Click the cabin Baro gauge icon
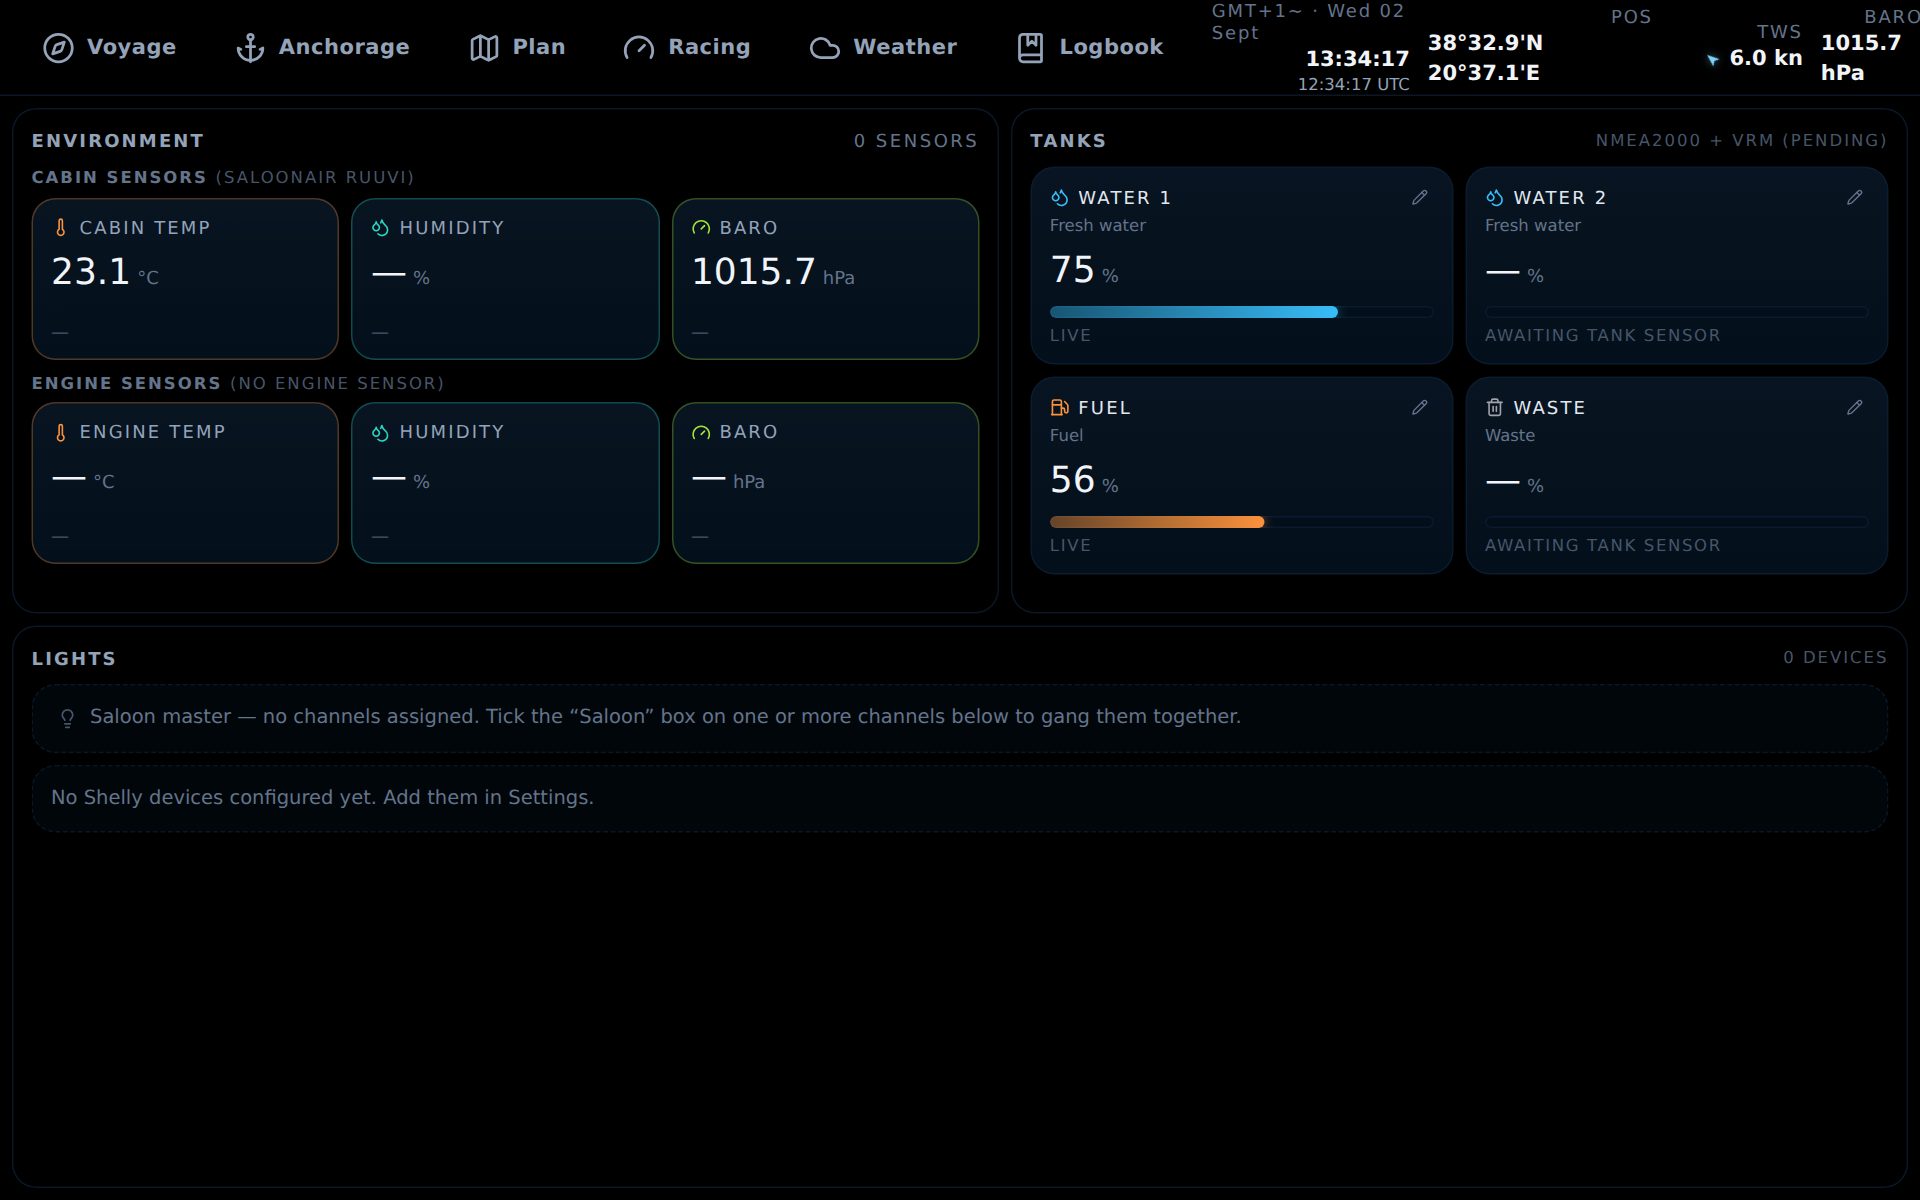 point(701,228)
